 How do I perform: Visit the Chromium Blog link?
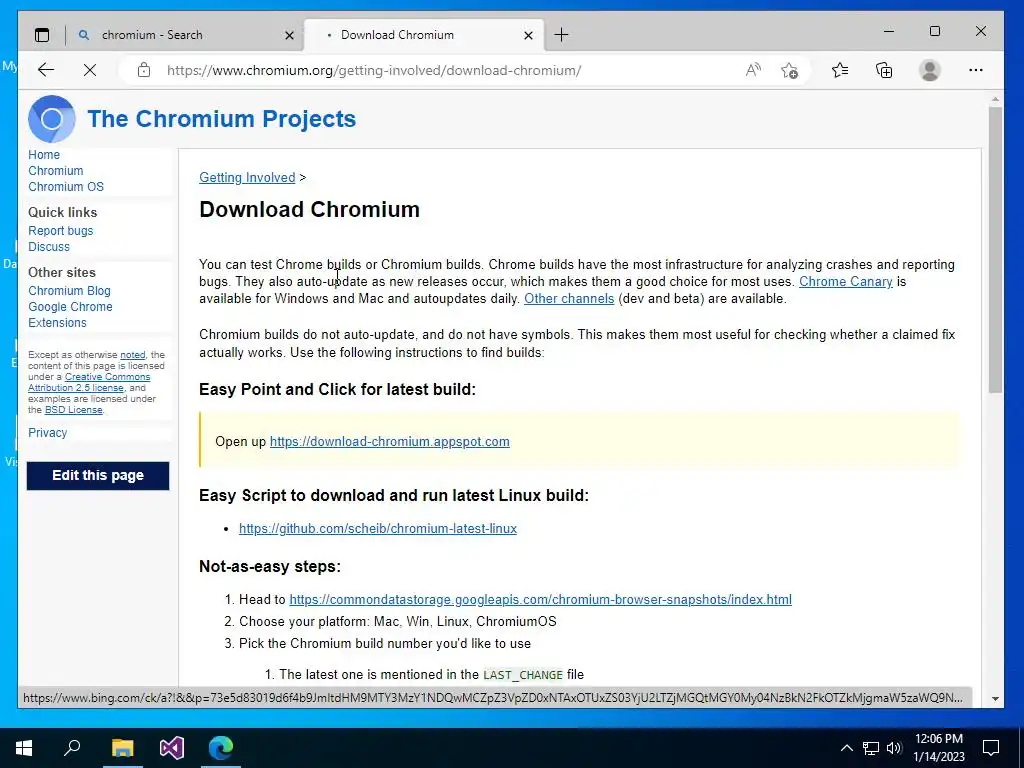coord(69,291)
